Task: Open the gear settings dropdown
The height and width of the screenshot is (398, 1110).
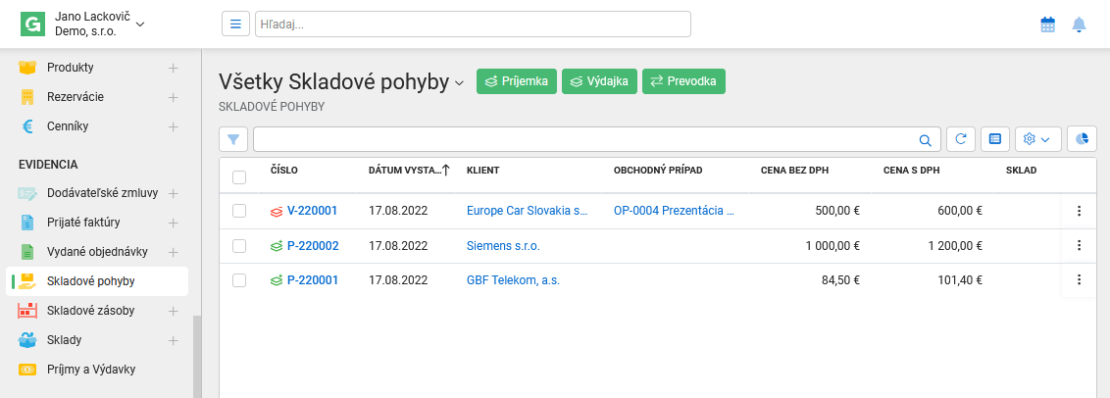Action: [x=1039, y=140]
